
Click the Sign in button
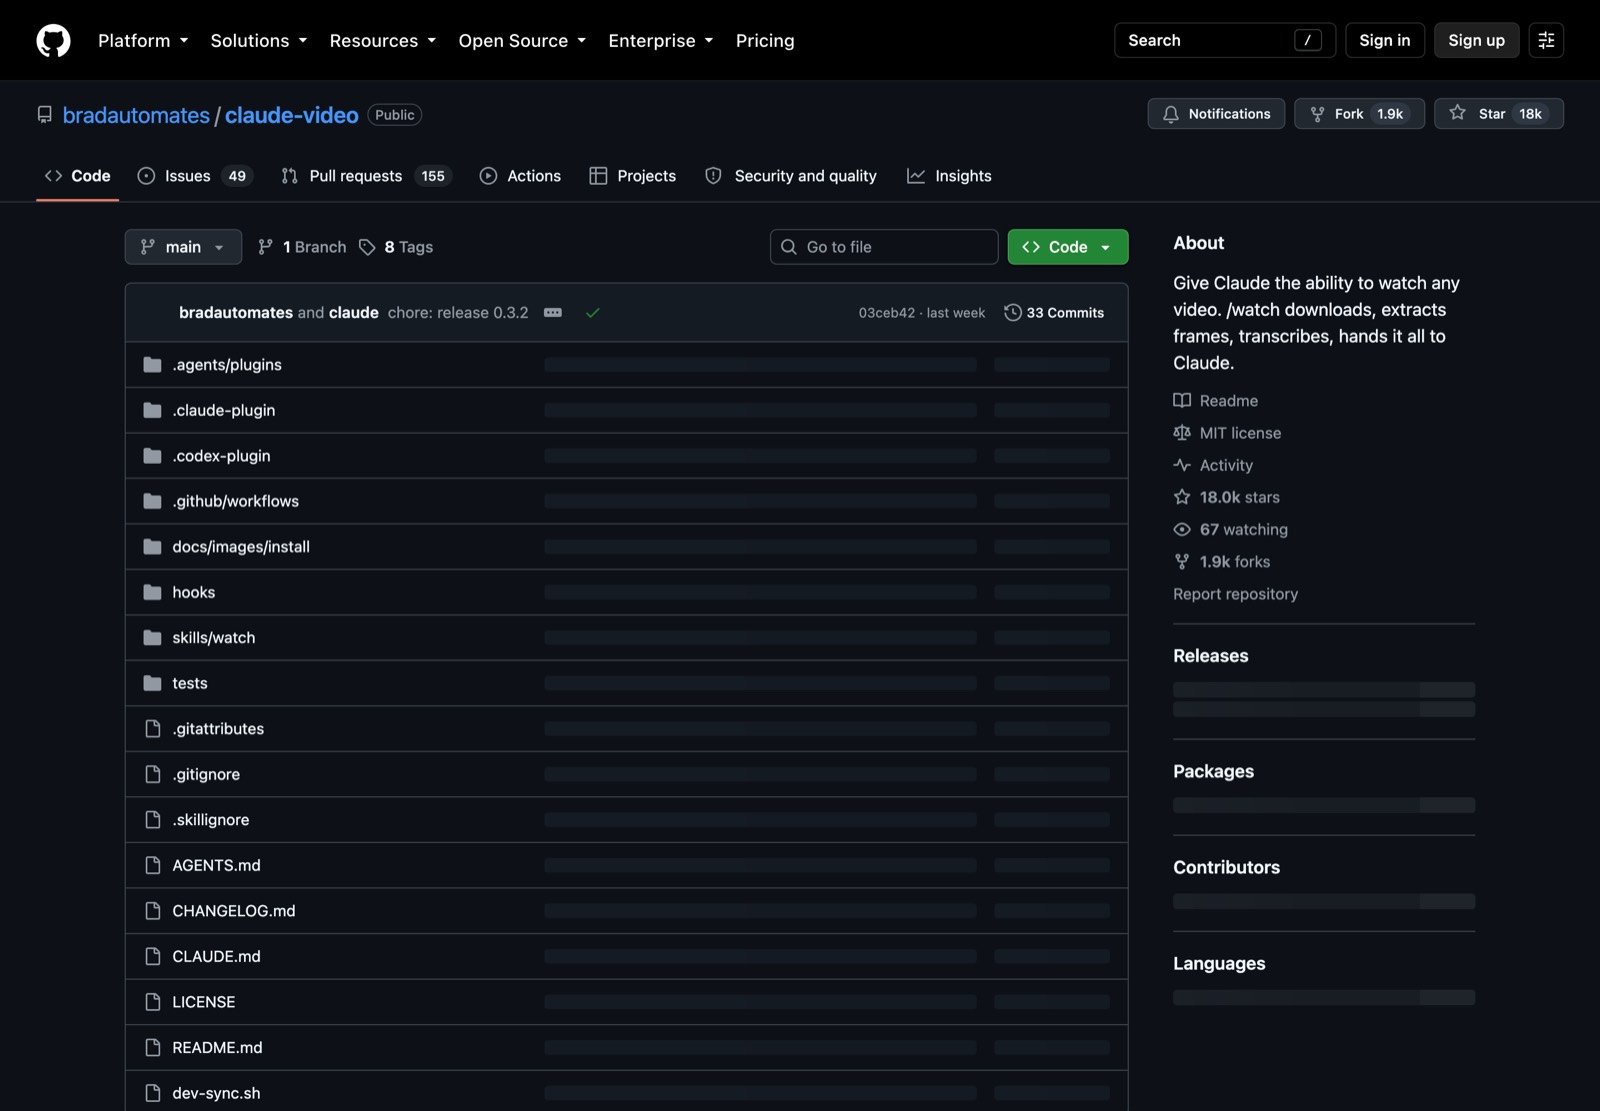[x=1385, y=40]
